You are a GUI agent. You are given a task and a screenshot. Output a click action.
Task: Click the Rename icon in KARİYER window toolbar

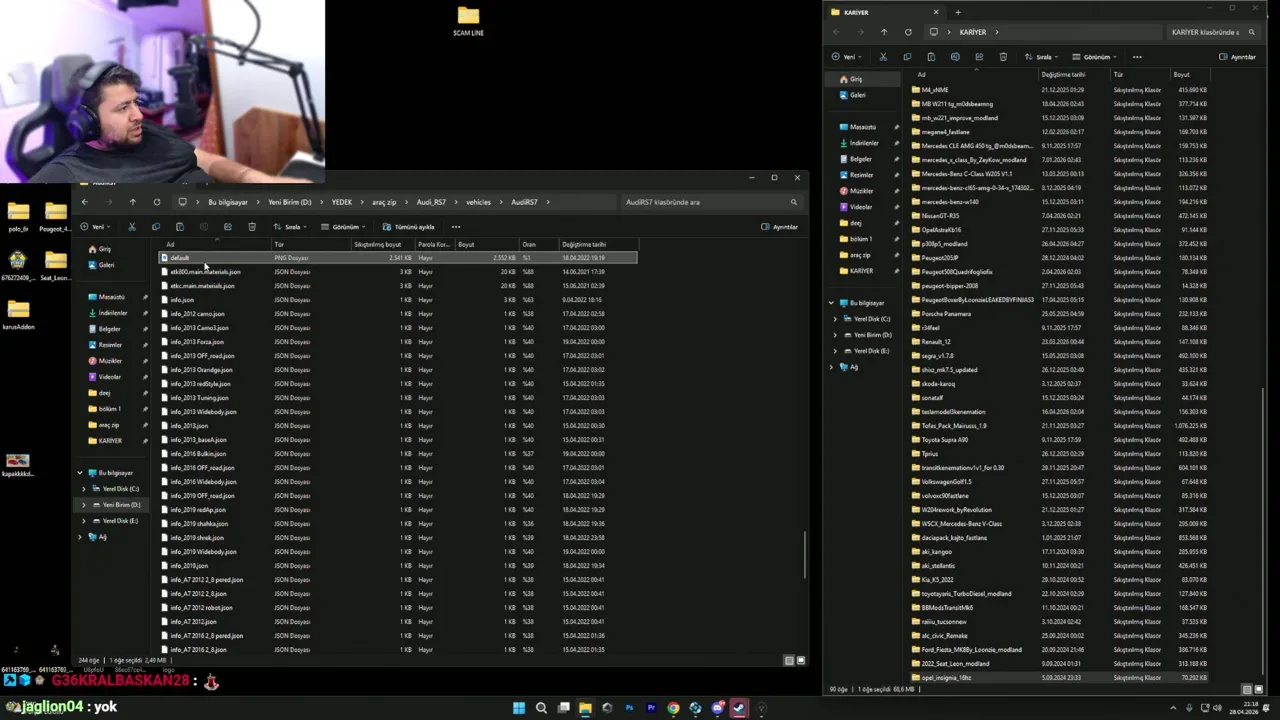pos(955,57)
